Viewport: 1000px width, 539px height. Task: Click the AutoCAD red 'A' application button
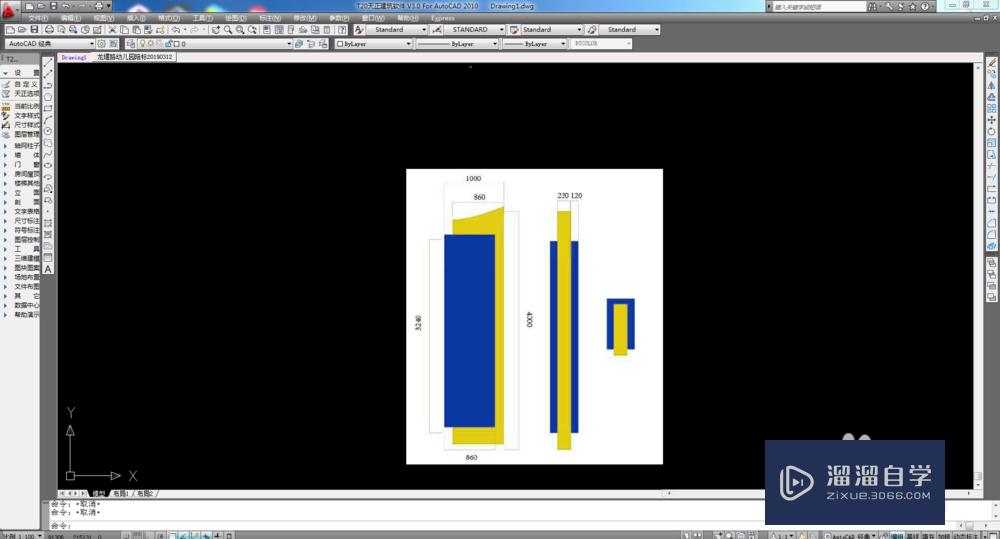(10, 8)
